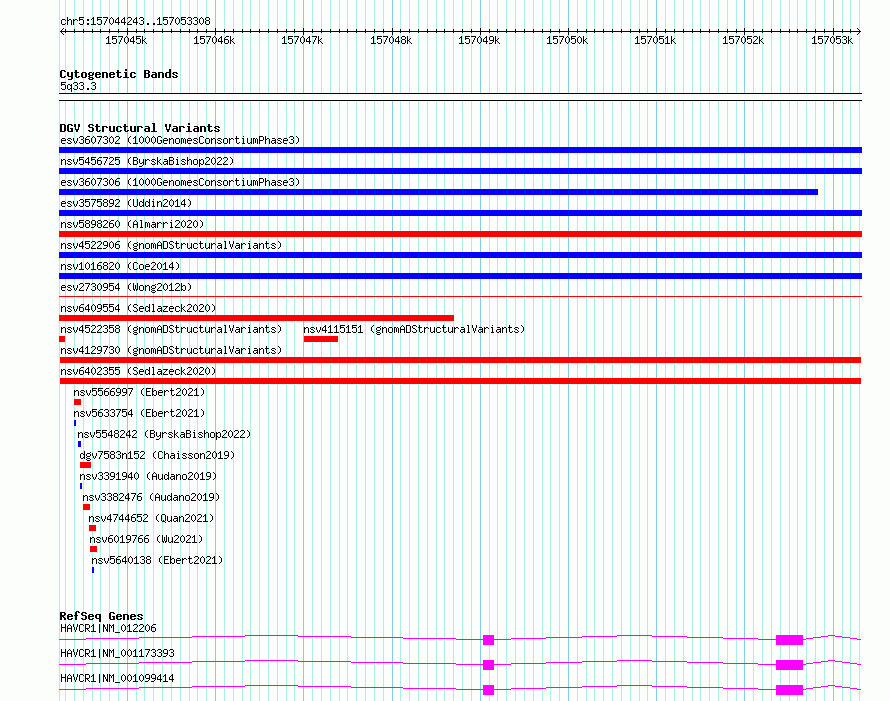Select the large exon box of NM_012206
The height and width of the screenshot is (701, 890).
click(x=790, y=640)
